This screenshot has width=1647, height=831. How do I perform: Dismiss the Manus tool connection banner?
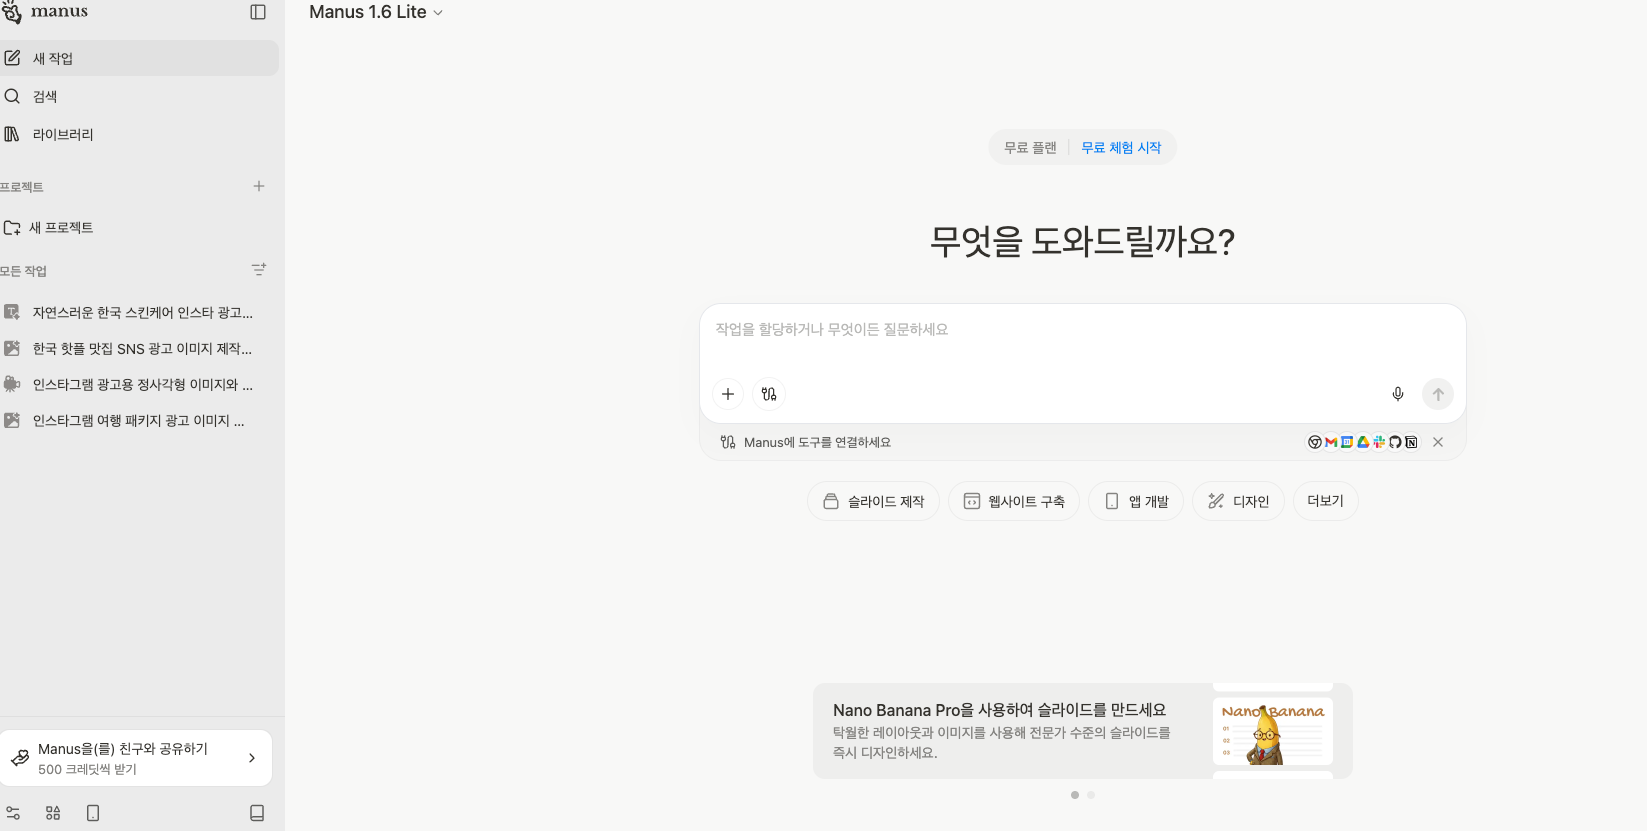click(x=1438, y=442)
